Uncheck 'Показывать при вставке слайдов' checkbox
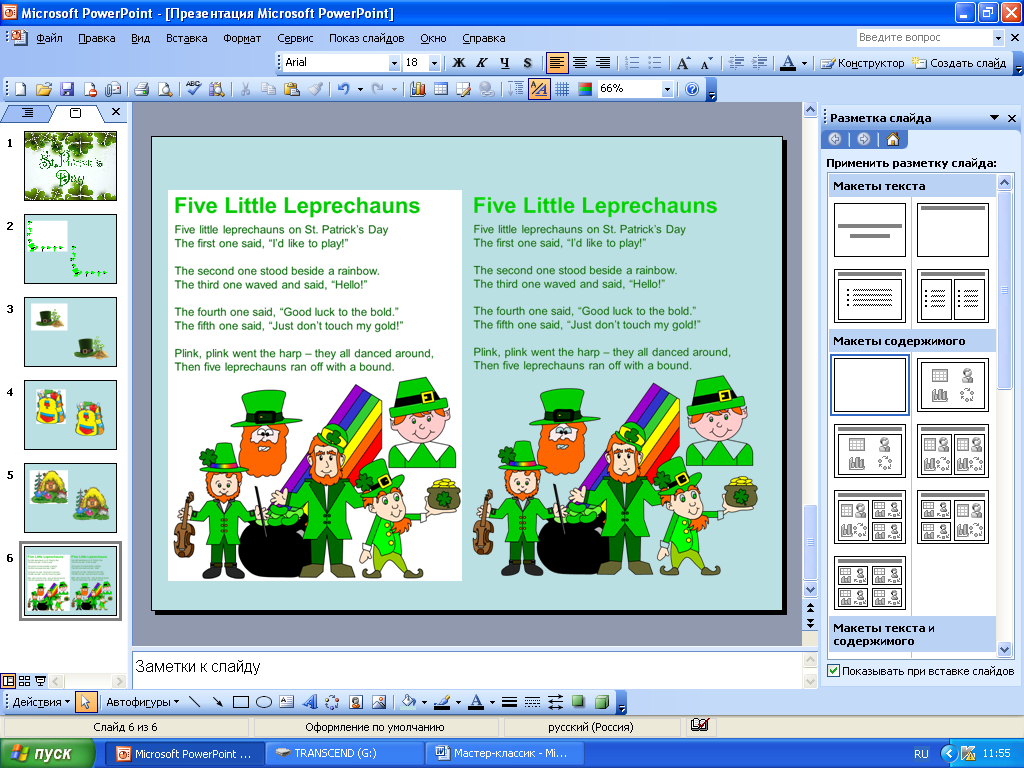The height and width of the screenshot is (768, 1024). [x=833, y=671]
